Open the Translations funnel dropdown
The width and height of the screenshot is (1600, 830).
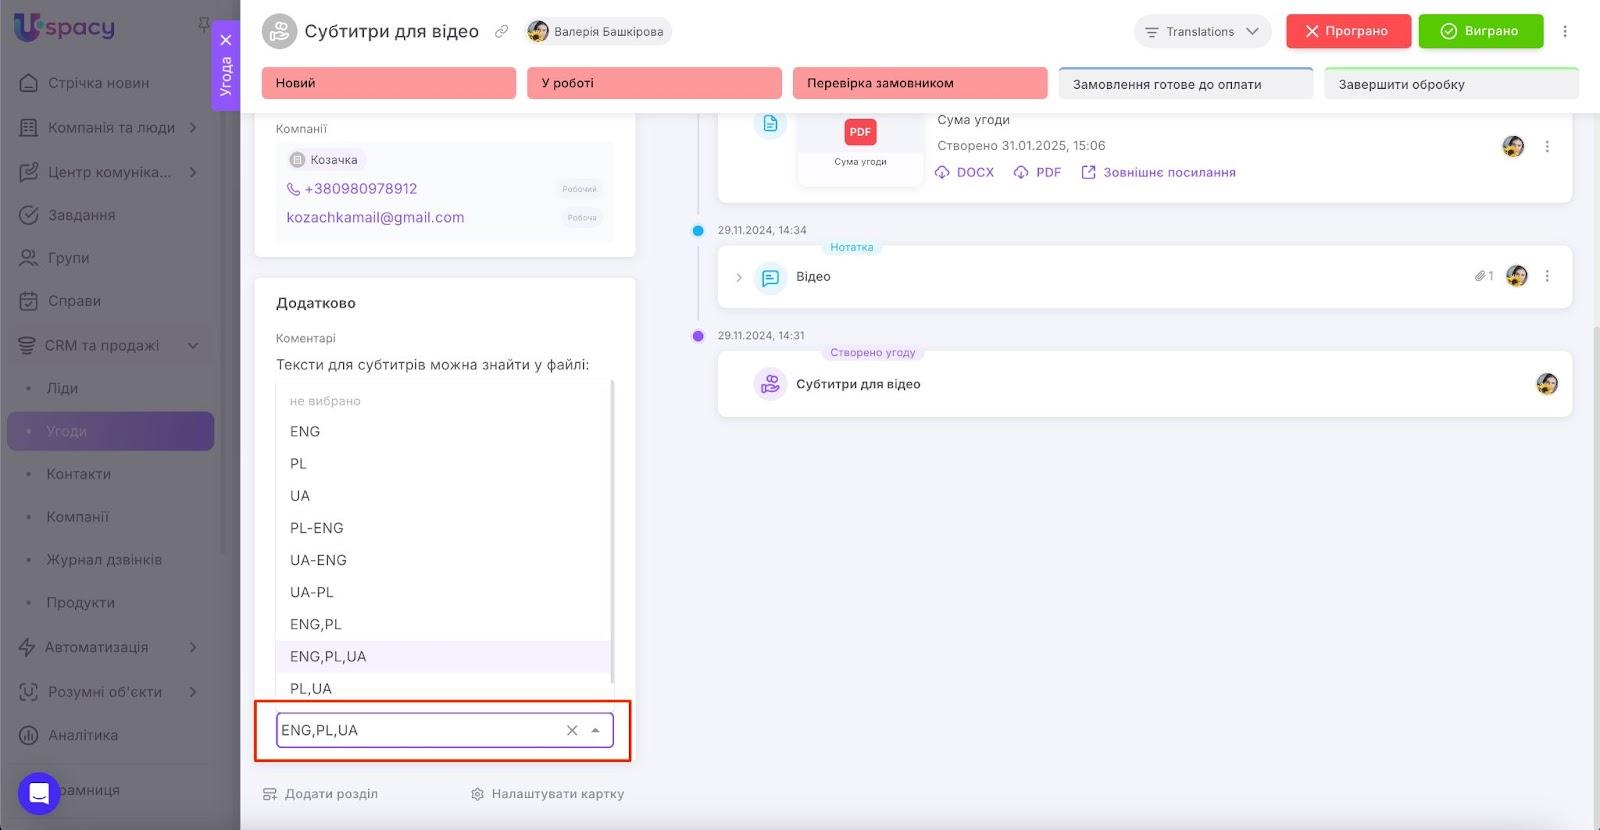[1202, 32]
